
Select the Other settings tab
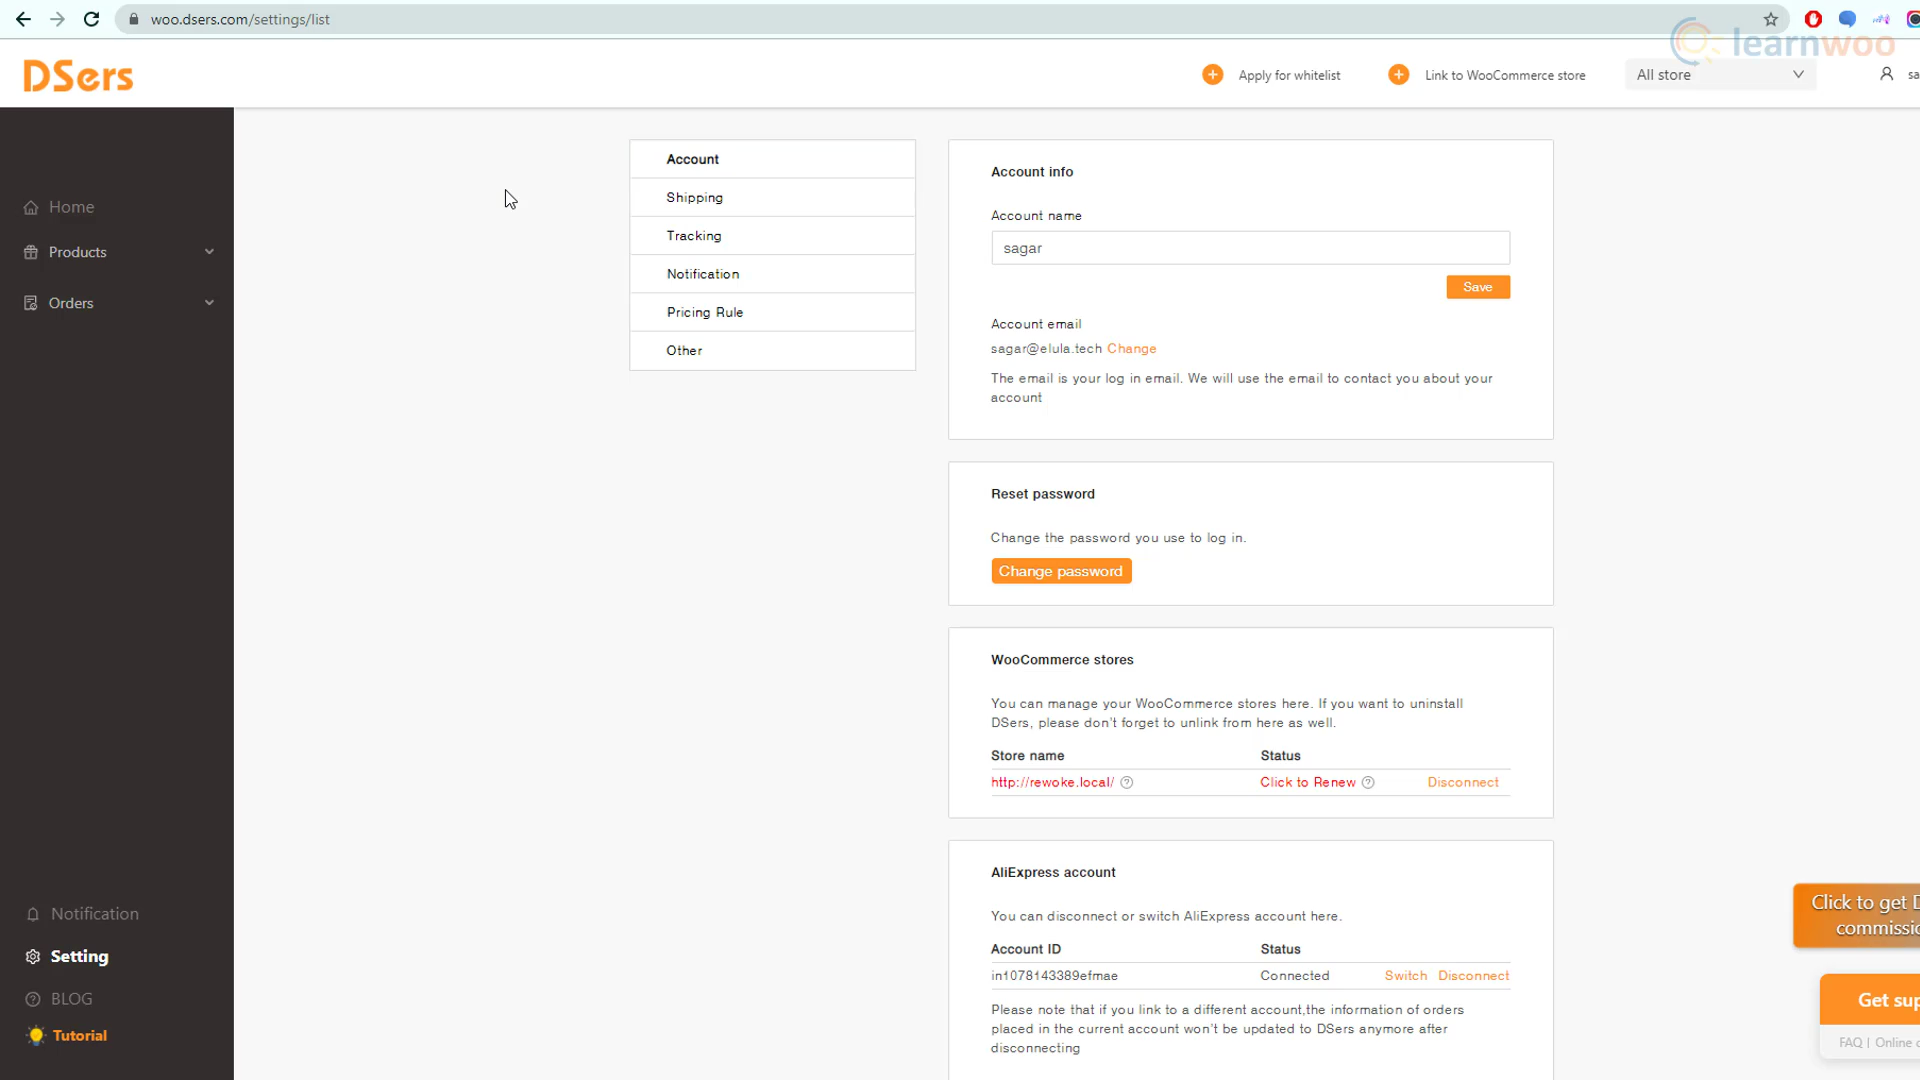tap(772, 351)
